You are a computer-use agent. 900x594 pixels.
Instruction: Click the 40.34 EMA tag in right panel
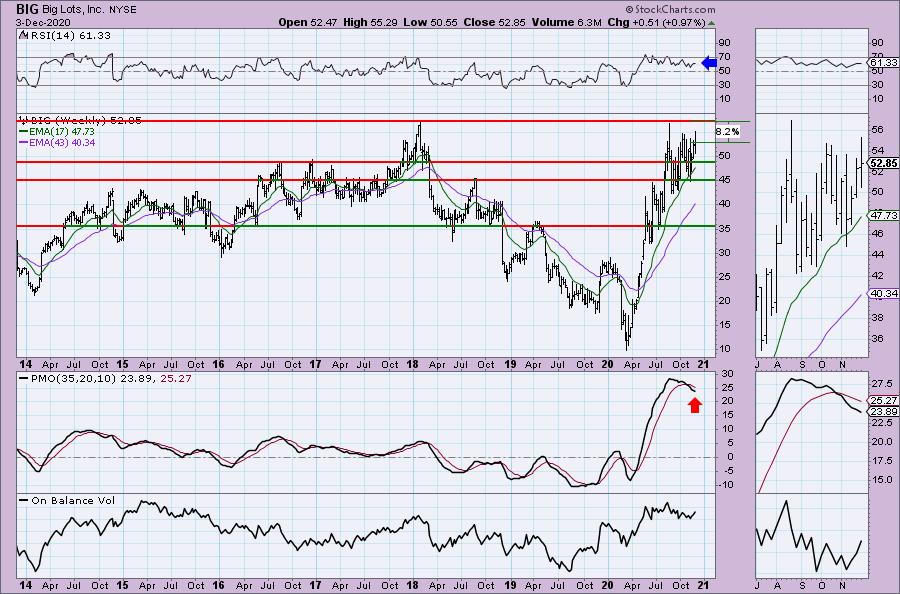(884, 293)
